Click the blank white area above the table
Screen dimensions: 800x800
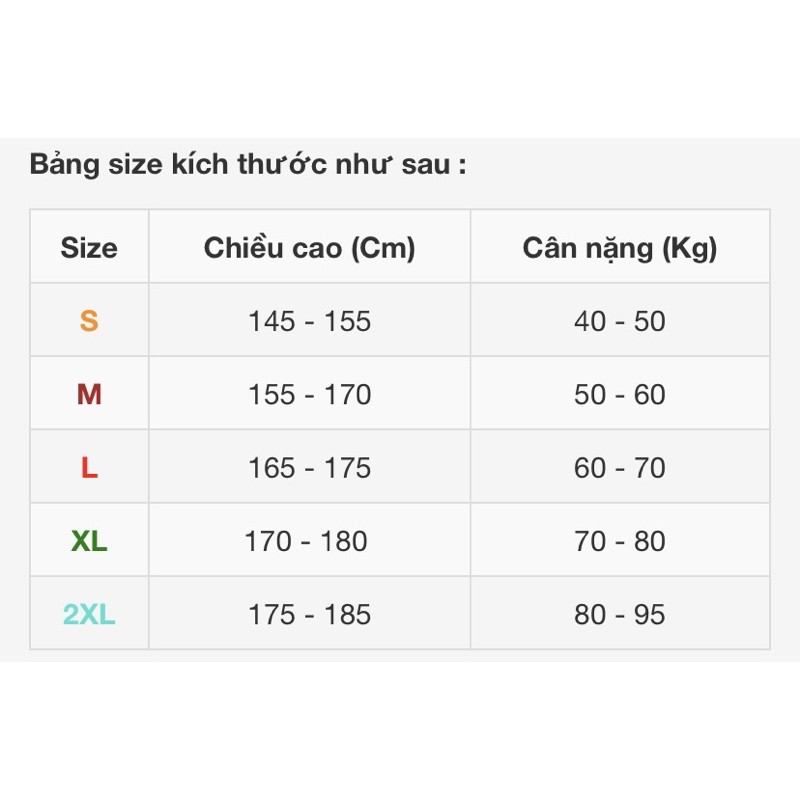[x=400, y=68]
